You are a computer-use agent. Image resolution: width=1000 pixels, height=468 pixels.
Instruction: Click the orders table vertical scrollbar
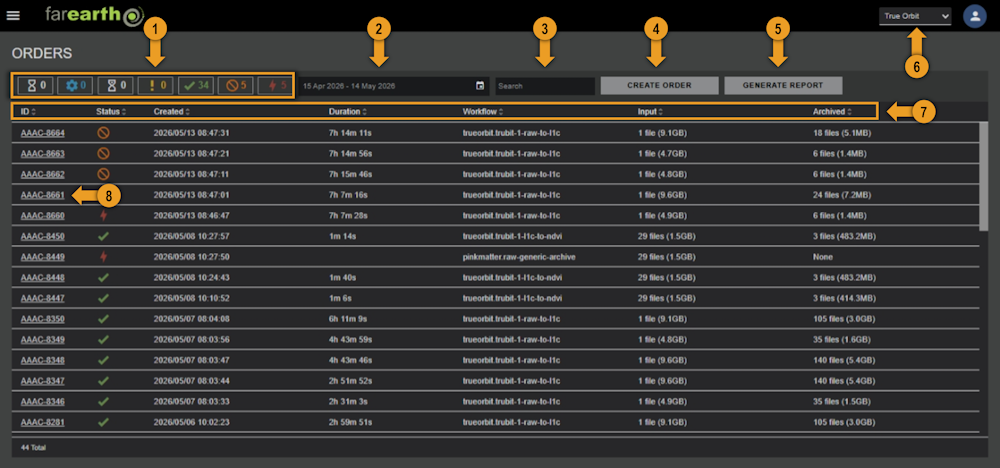coord(984,176)
